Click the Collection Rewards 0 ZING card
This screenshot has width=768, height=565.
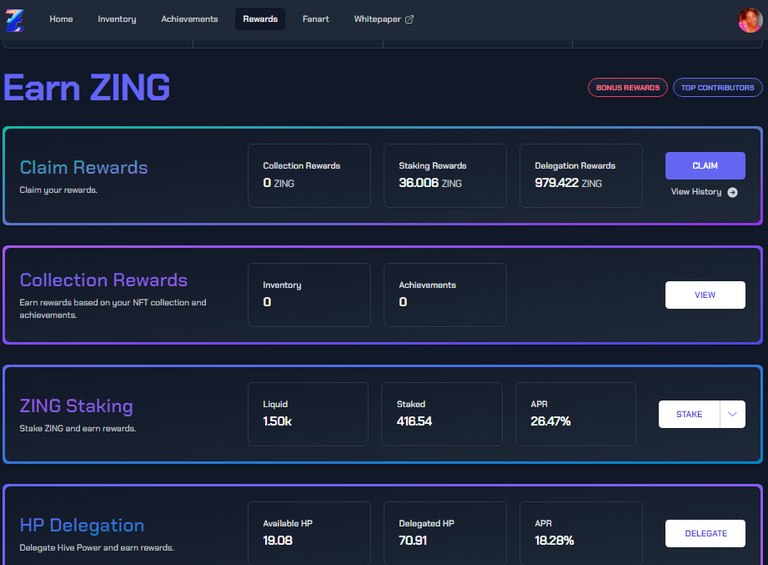tap(309, 176)
